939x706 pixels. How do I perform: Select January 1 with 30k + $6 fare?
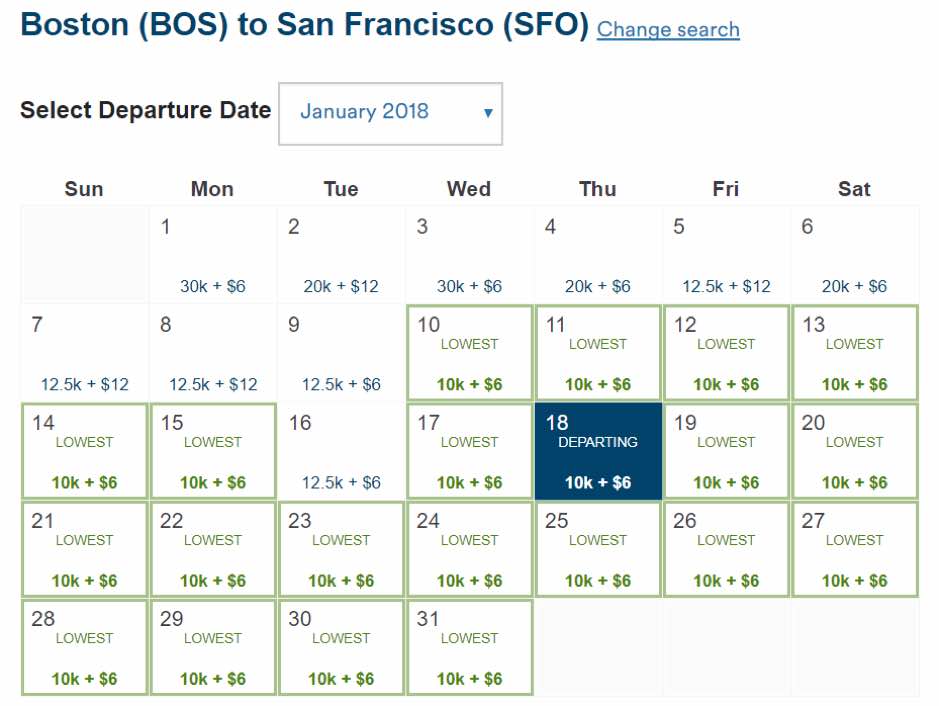coord(213,256)
